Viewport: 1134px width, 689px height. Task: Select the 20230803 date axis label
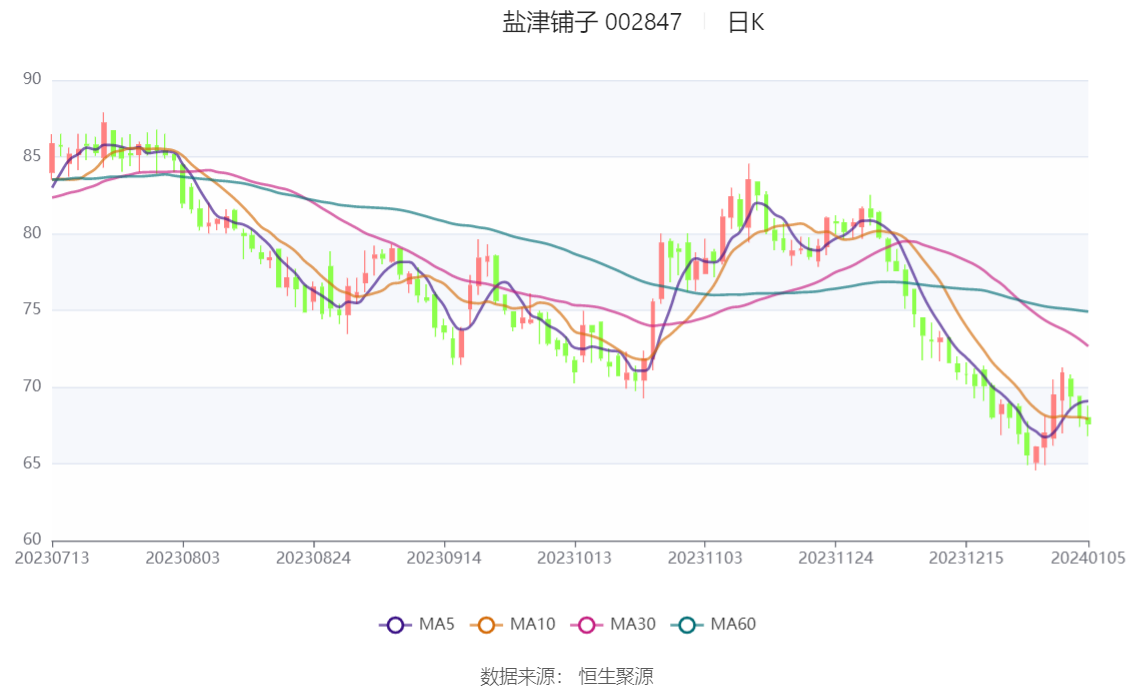click(182, 558)
